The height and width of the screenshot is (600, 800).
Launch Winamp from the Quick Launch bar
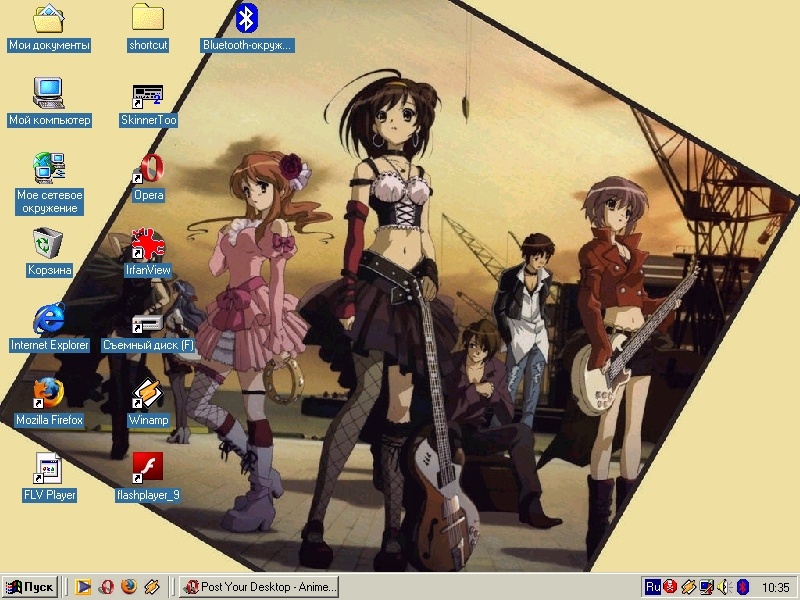(x=152, y=587)
